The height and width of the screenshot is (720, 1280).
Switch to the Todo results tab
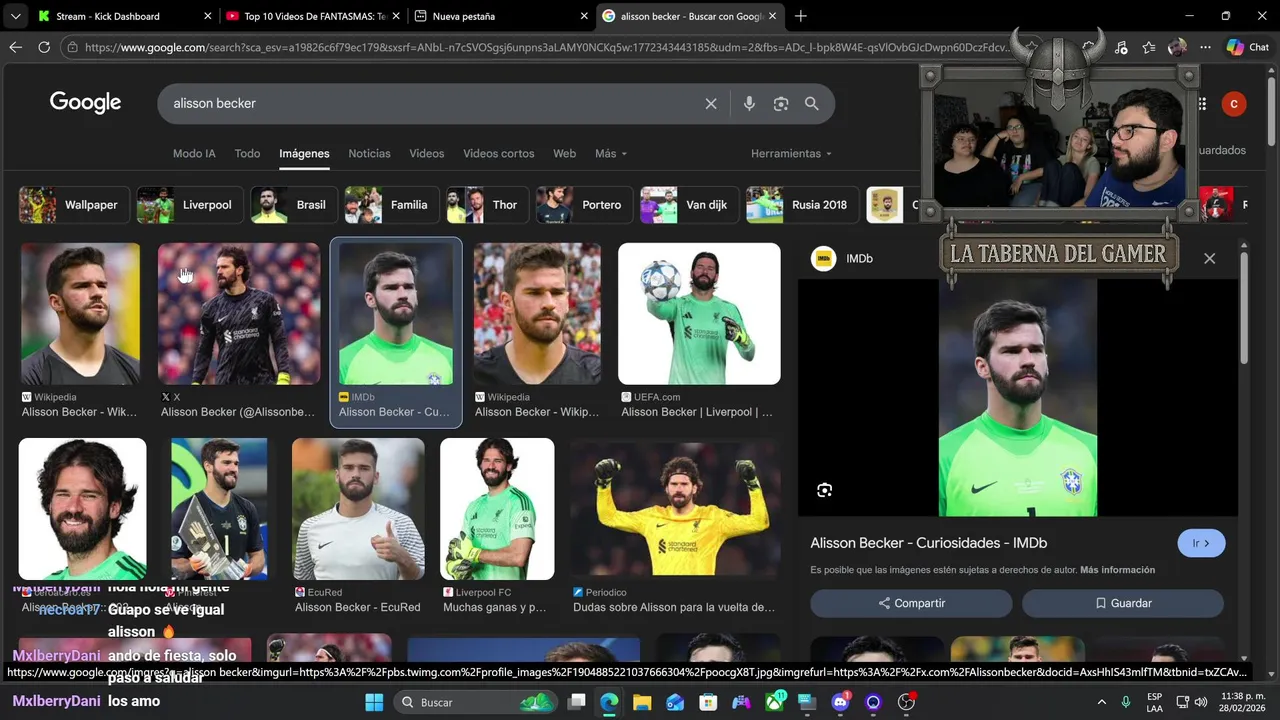[247, 154]
